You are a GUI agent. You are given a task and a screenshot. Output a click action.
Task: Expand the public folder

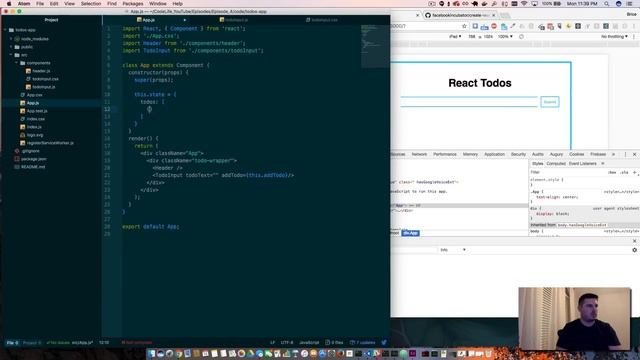point(27,47)
